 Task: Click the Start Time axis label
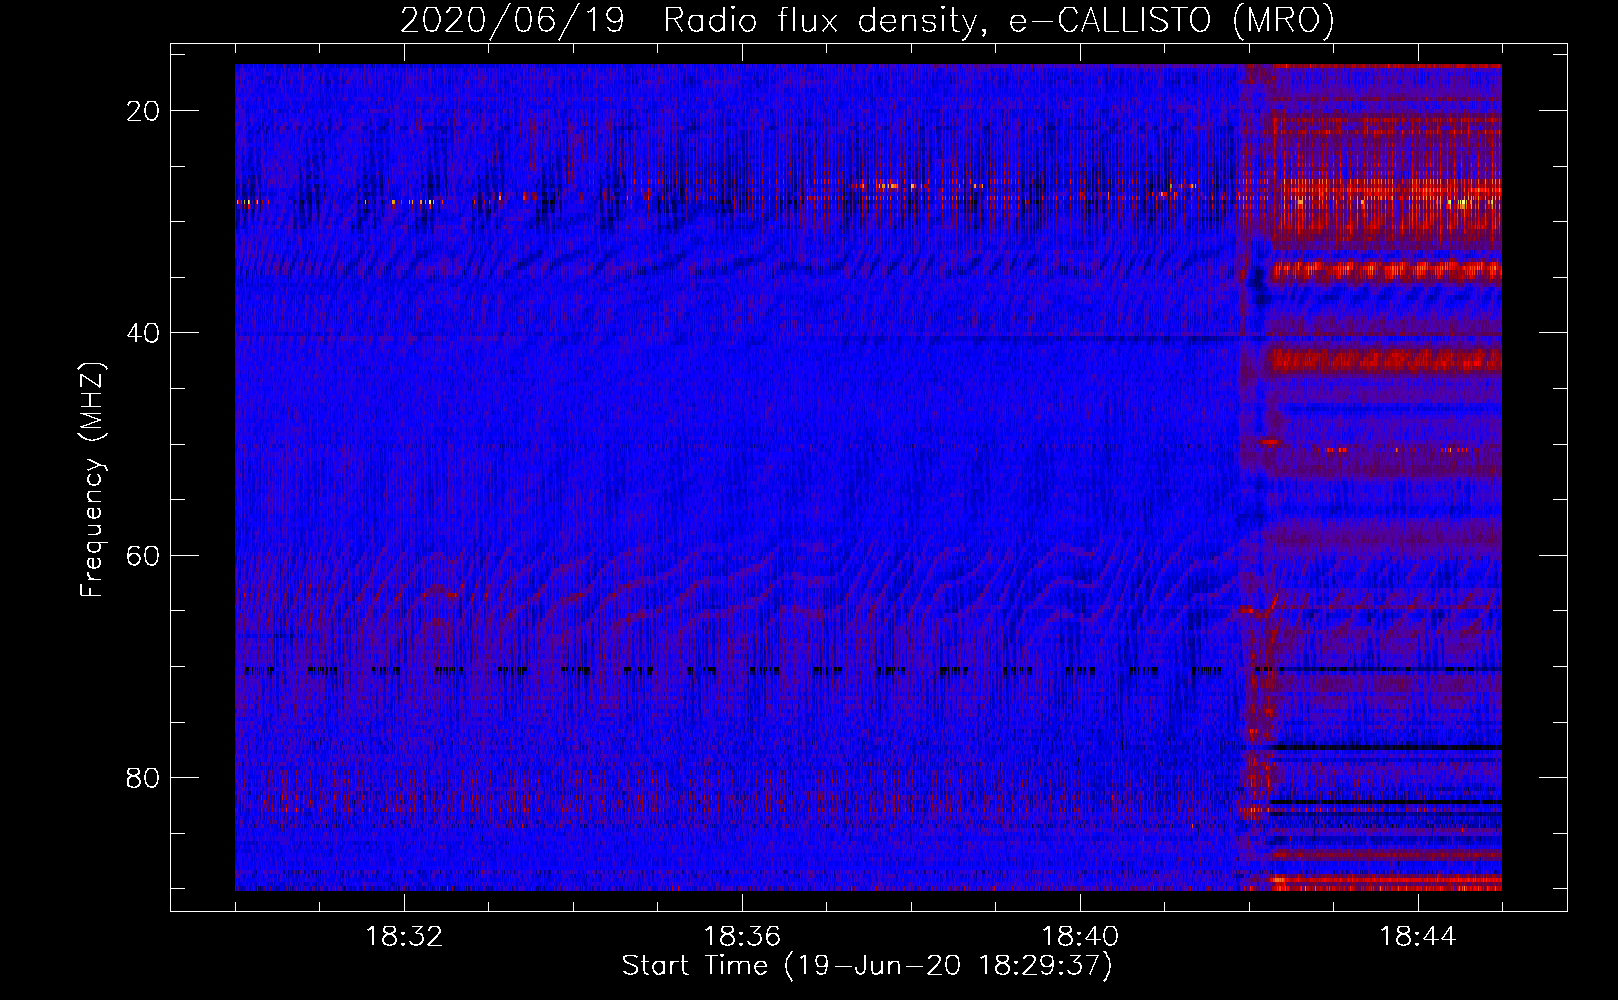[x=867, y=966]
